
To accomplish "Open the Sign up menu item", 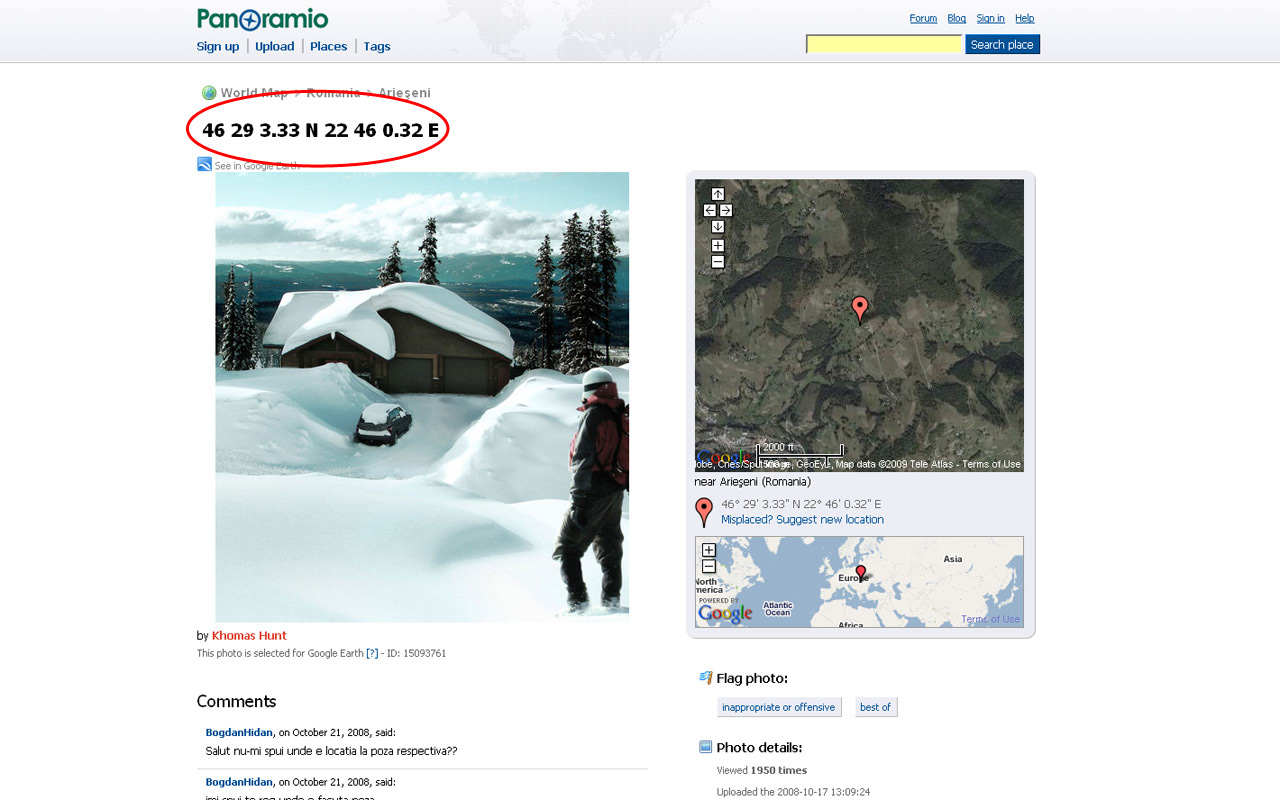I will pos(218,47).
